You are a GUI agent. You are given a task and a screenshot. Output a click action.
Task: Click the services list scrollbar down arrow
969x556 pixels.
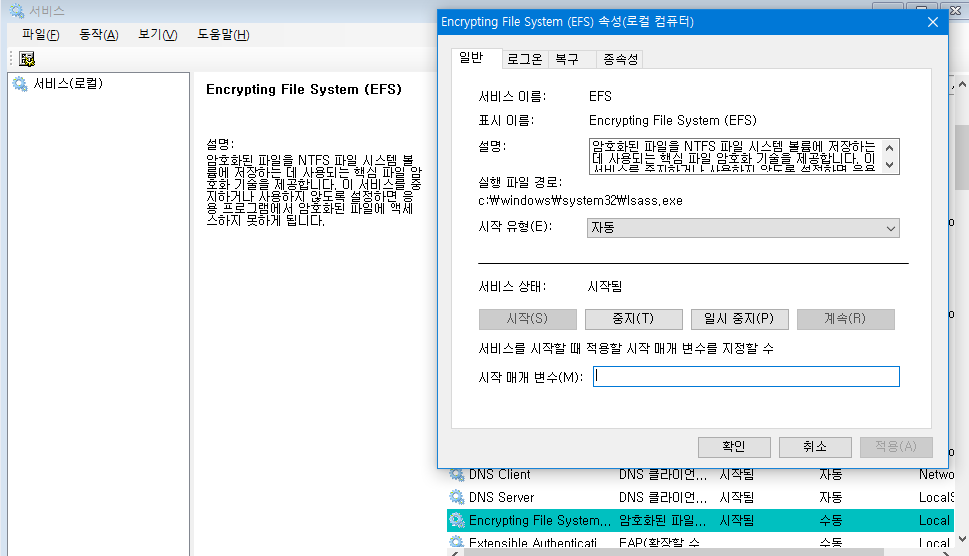coord(962,539)
